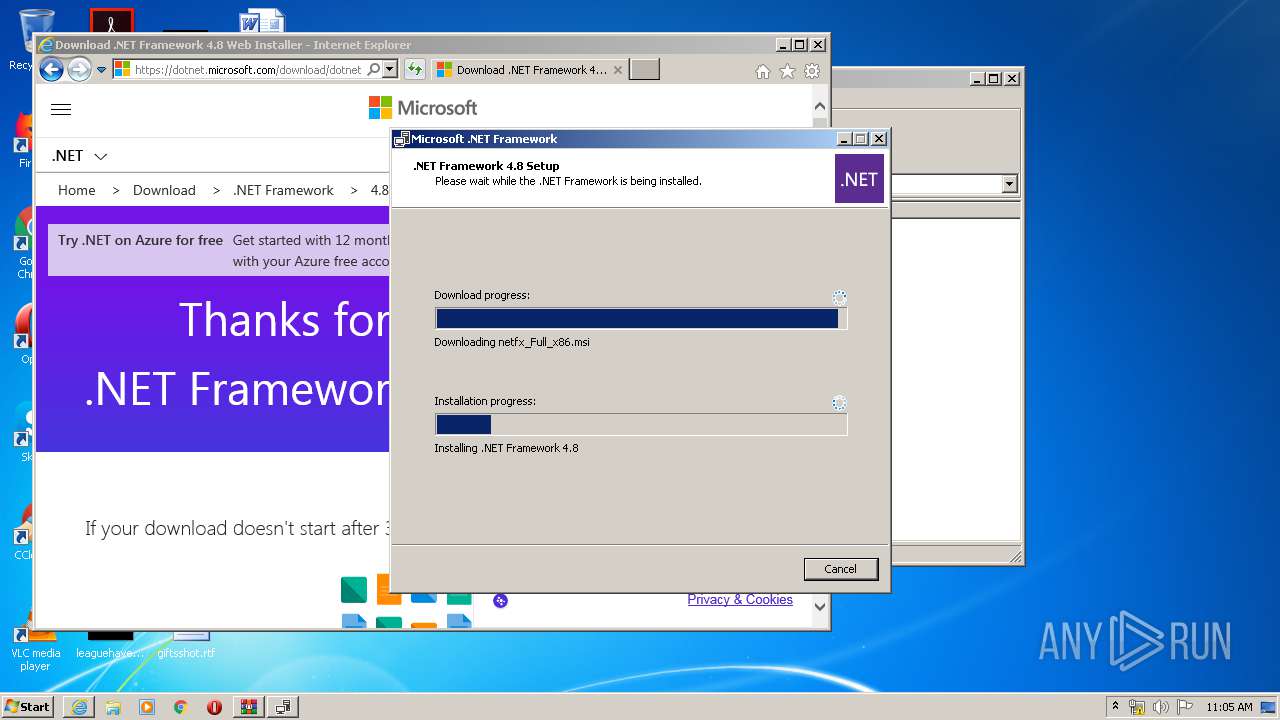Click the Microsoft .NET Framework title bar icon

(x=402, y=139)
